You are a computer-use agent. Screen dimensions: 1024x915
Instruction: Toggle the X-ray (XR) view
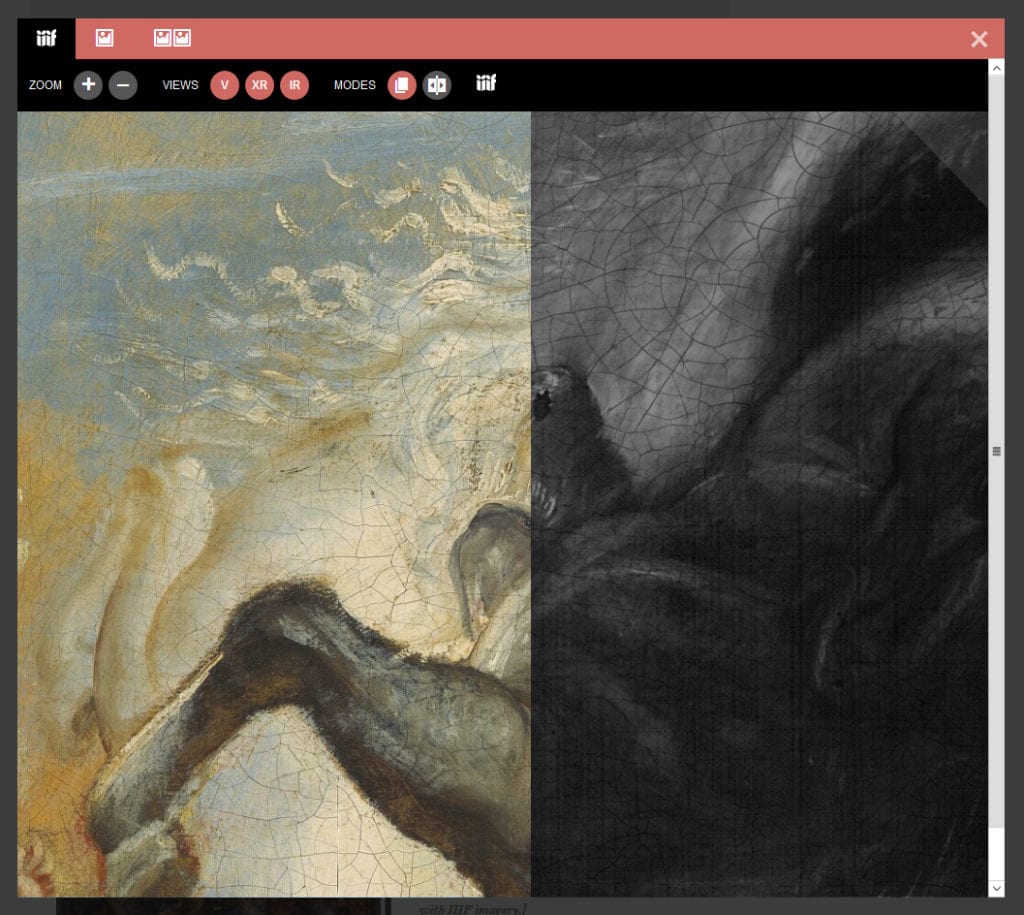(259, 85)
